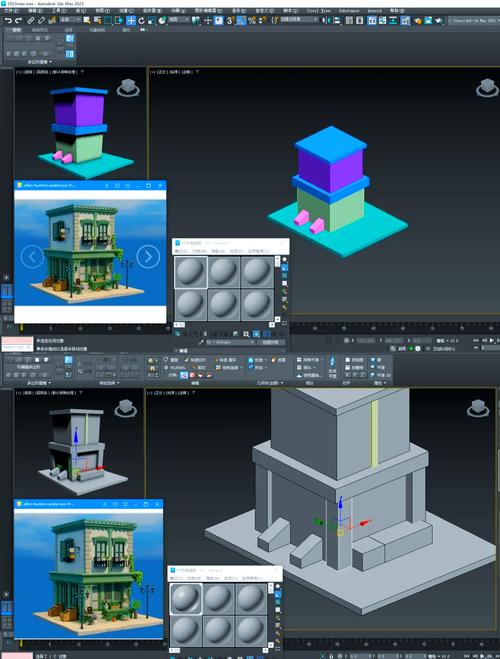Viewport: 500px width, 659px height.
Task: Select the Select and Link tool
Action: [31, 20]
